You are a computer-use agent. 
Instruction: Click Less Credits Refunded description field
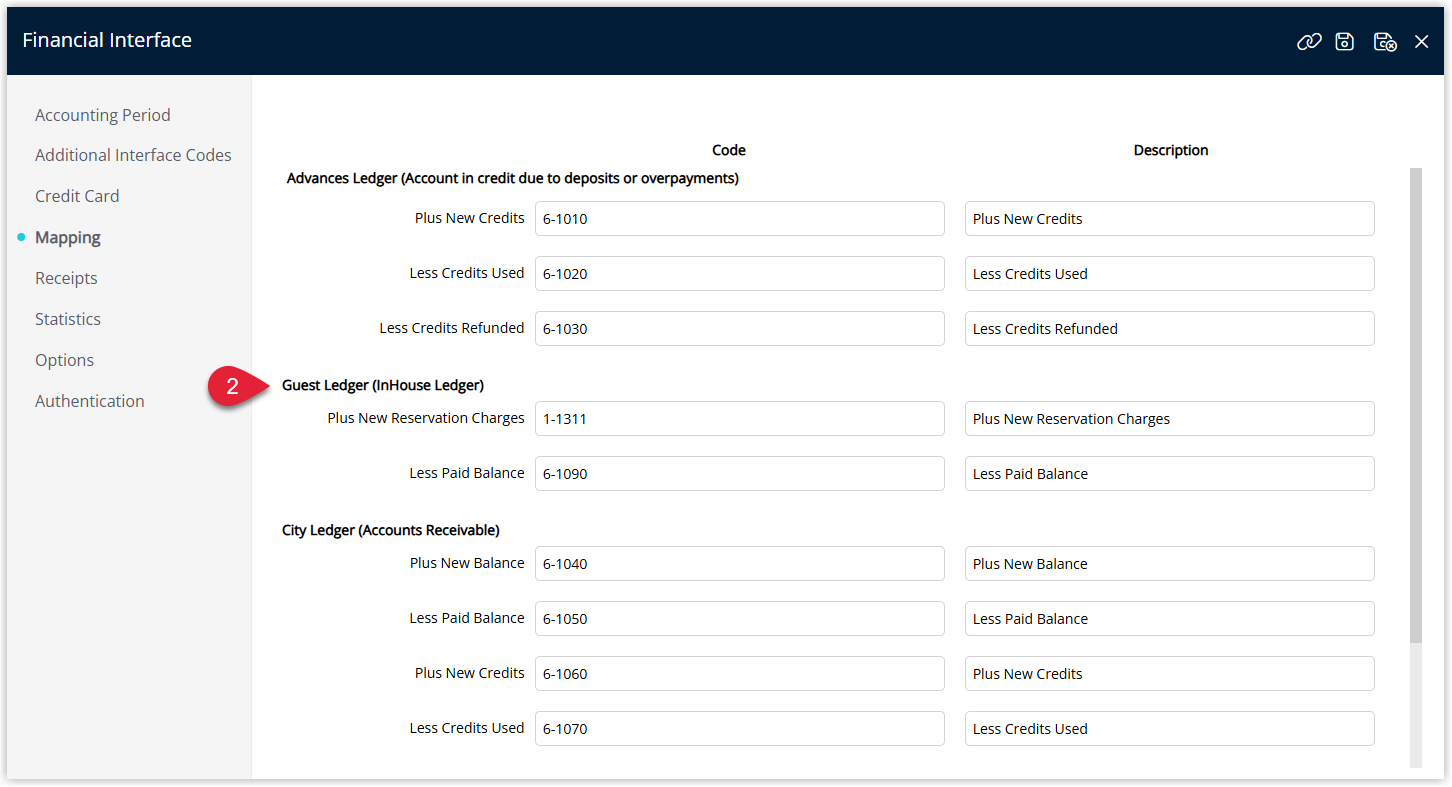point(1170,329)
